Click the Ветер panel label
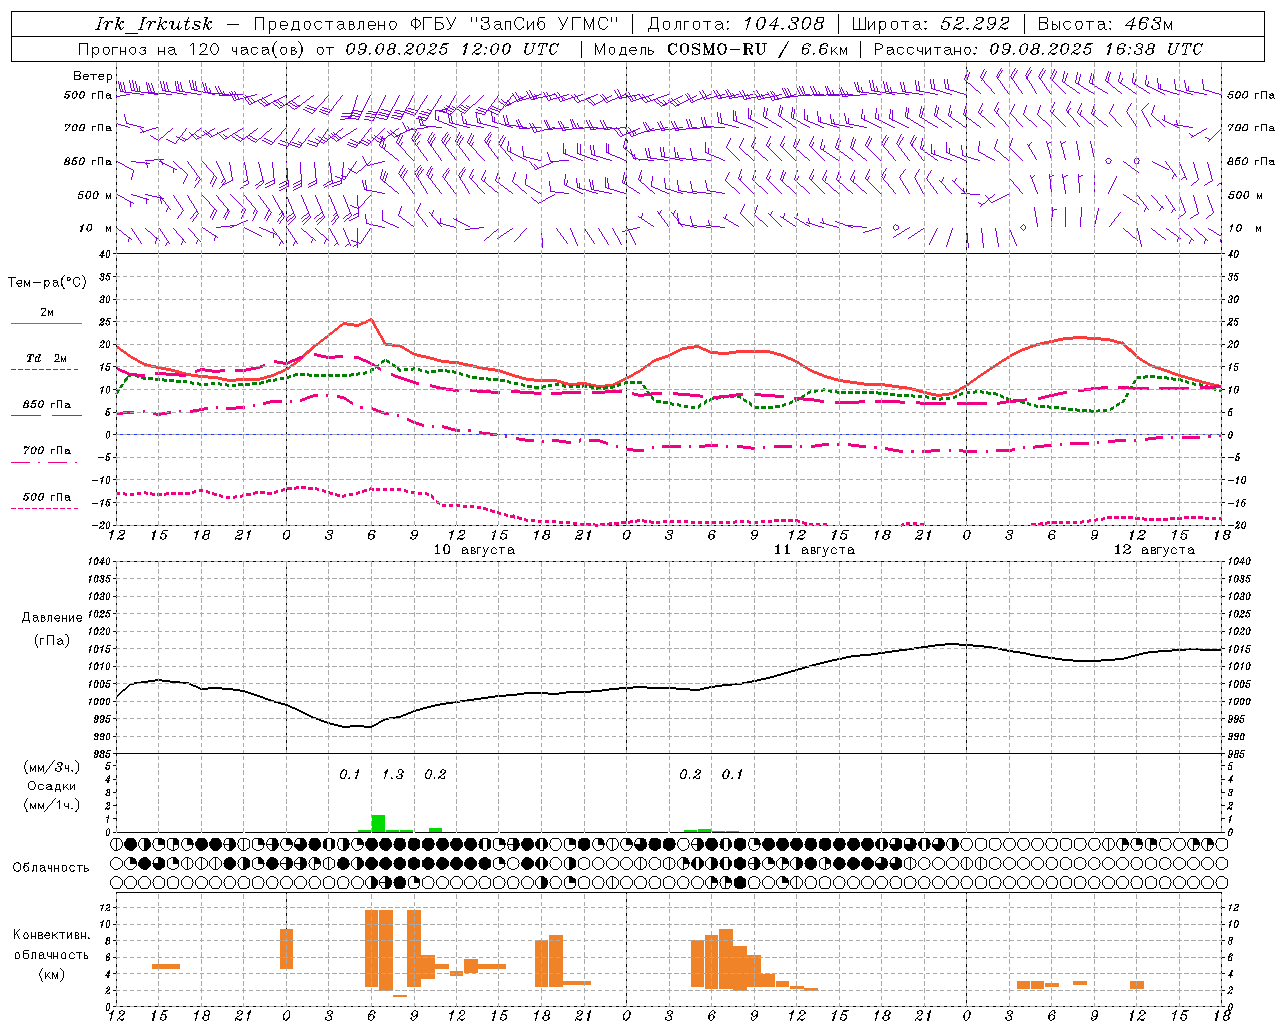Screen dimensions: 1280x1024 (92, 76)
